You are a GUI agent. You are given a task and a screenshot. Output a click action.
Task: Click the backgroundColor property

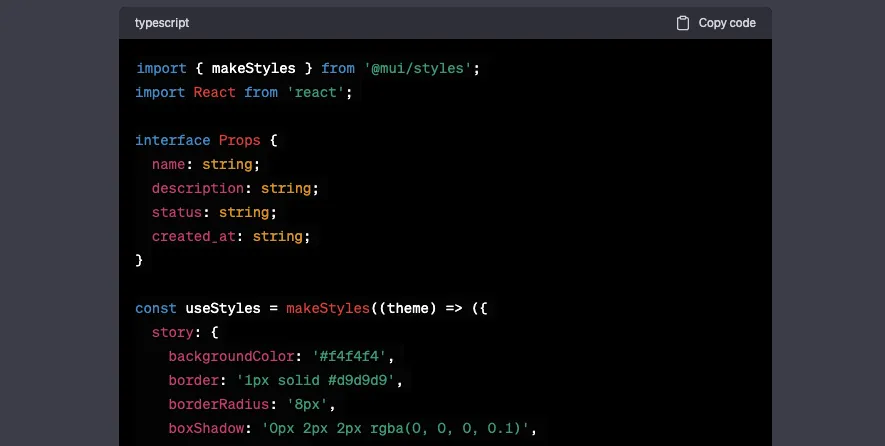click(x=231, y=356)
